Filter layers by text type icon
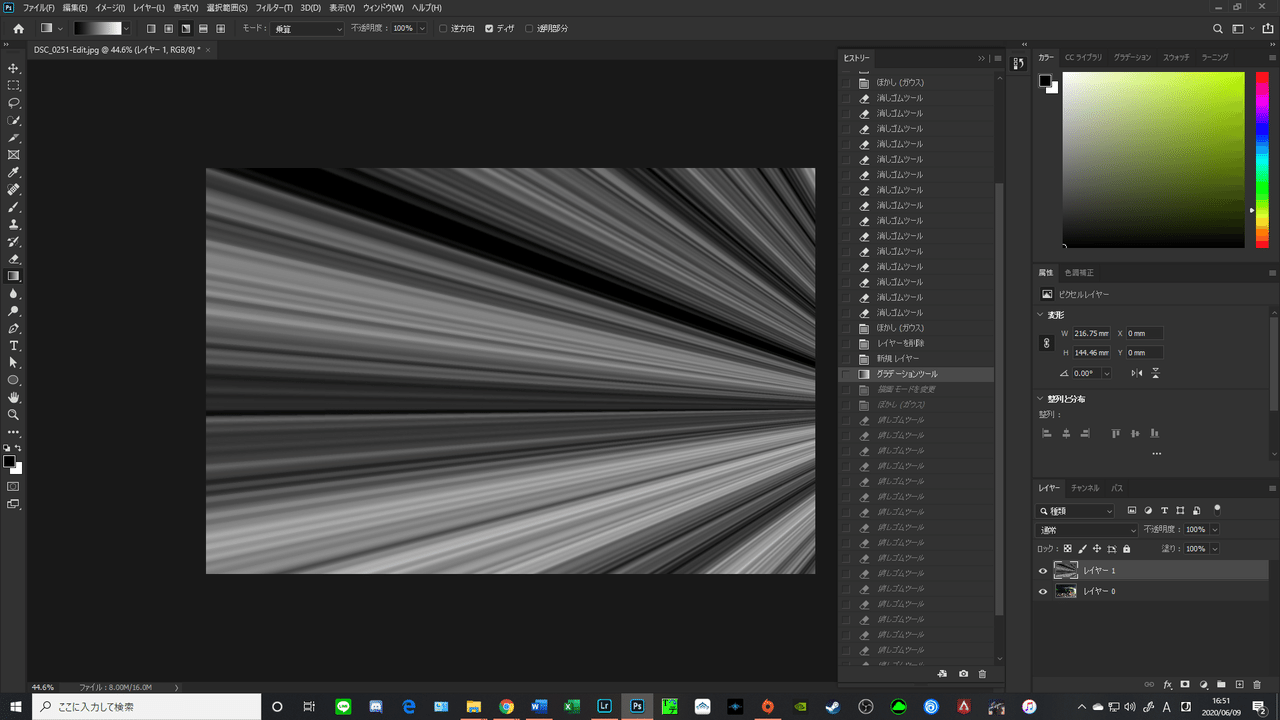Viewport: 1280px width, 720px height. pyautogui.click(x=1164, y=511)
